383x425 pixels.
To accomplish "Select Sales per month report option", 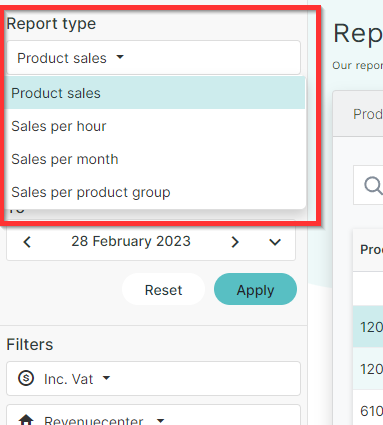I will click(155, 159).
